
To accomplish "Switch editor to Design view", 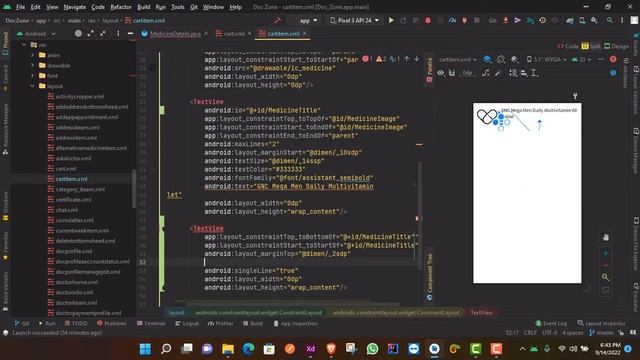I will click(x=616, y=46).
